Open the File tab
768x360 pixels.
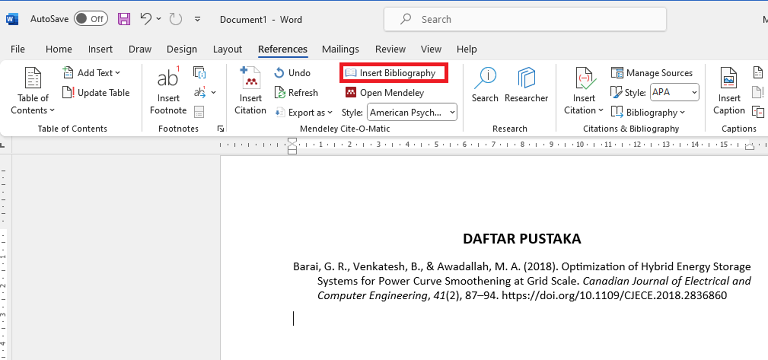(18, 49)
